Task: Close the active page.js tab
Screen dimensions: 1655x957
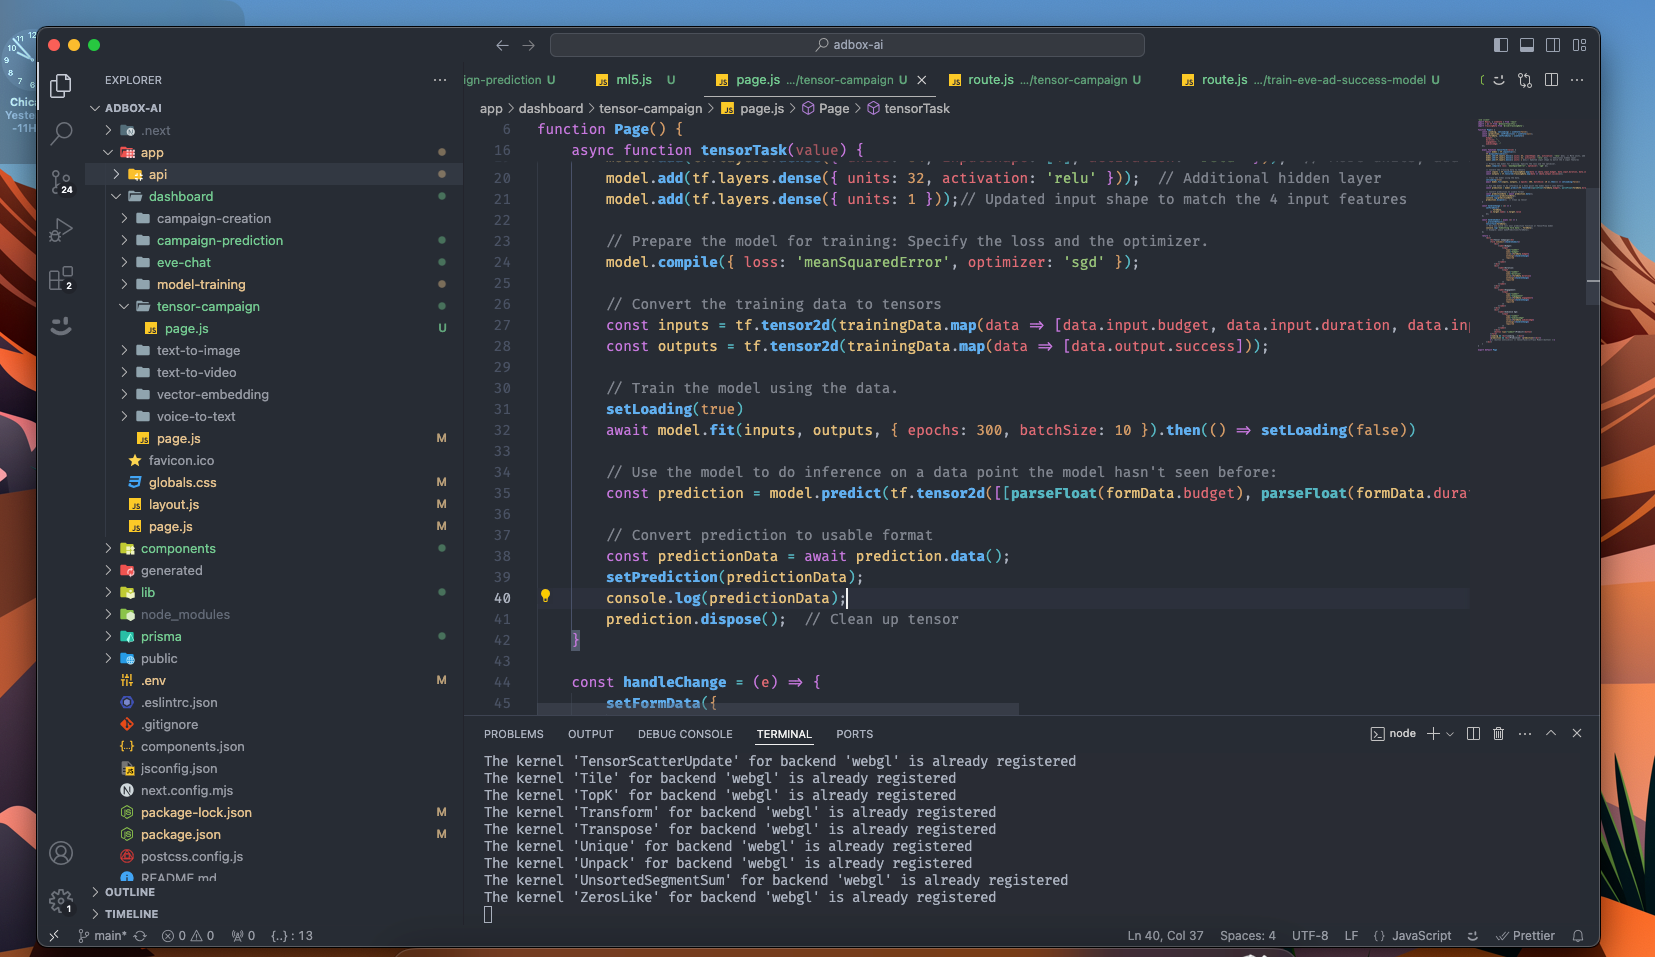Action: coord(921,80)
